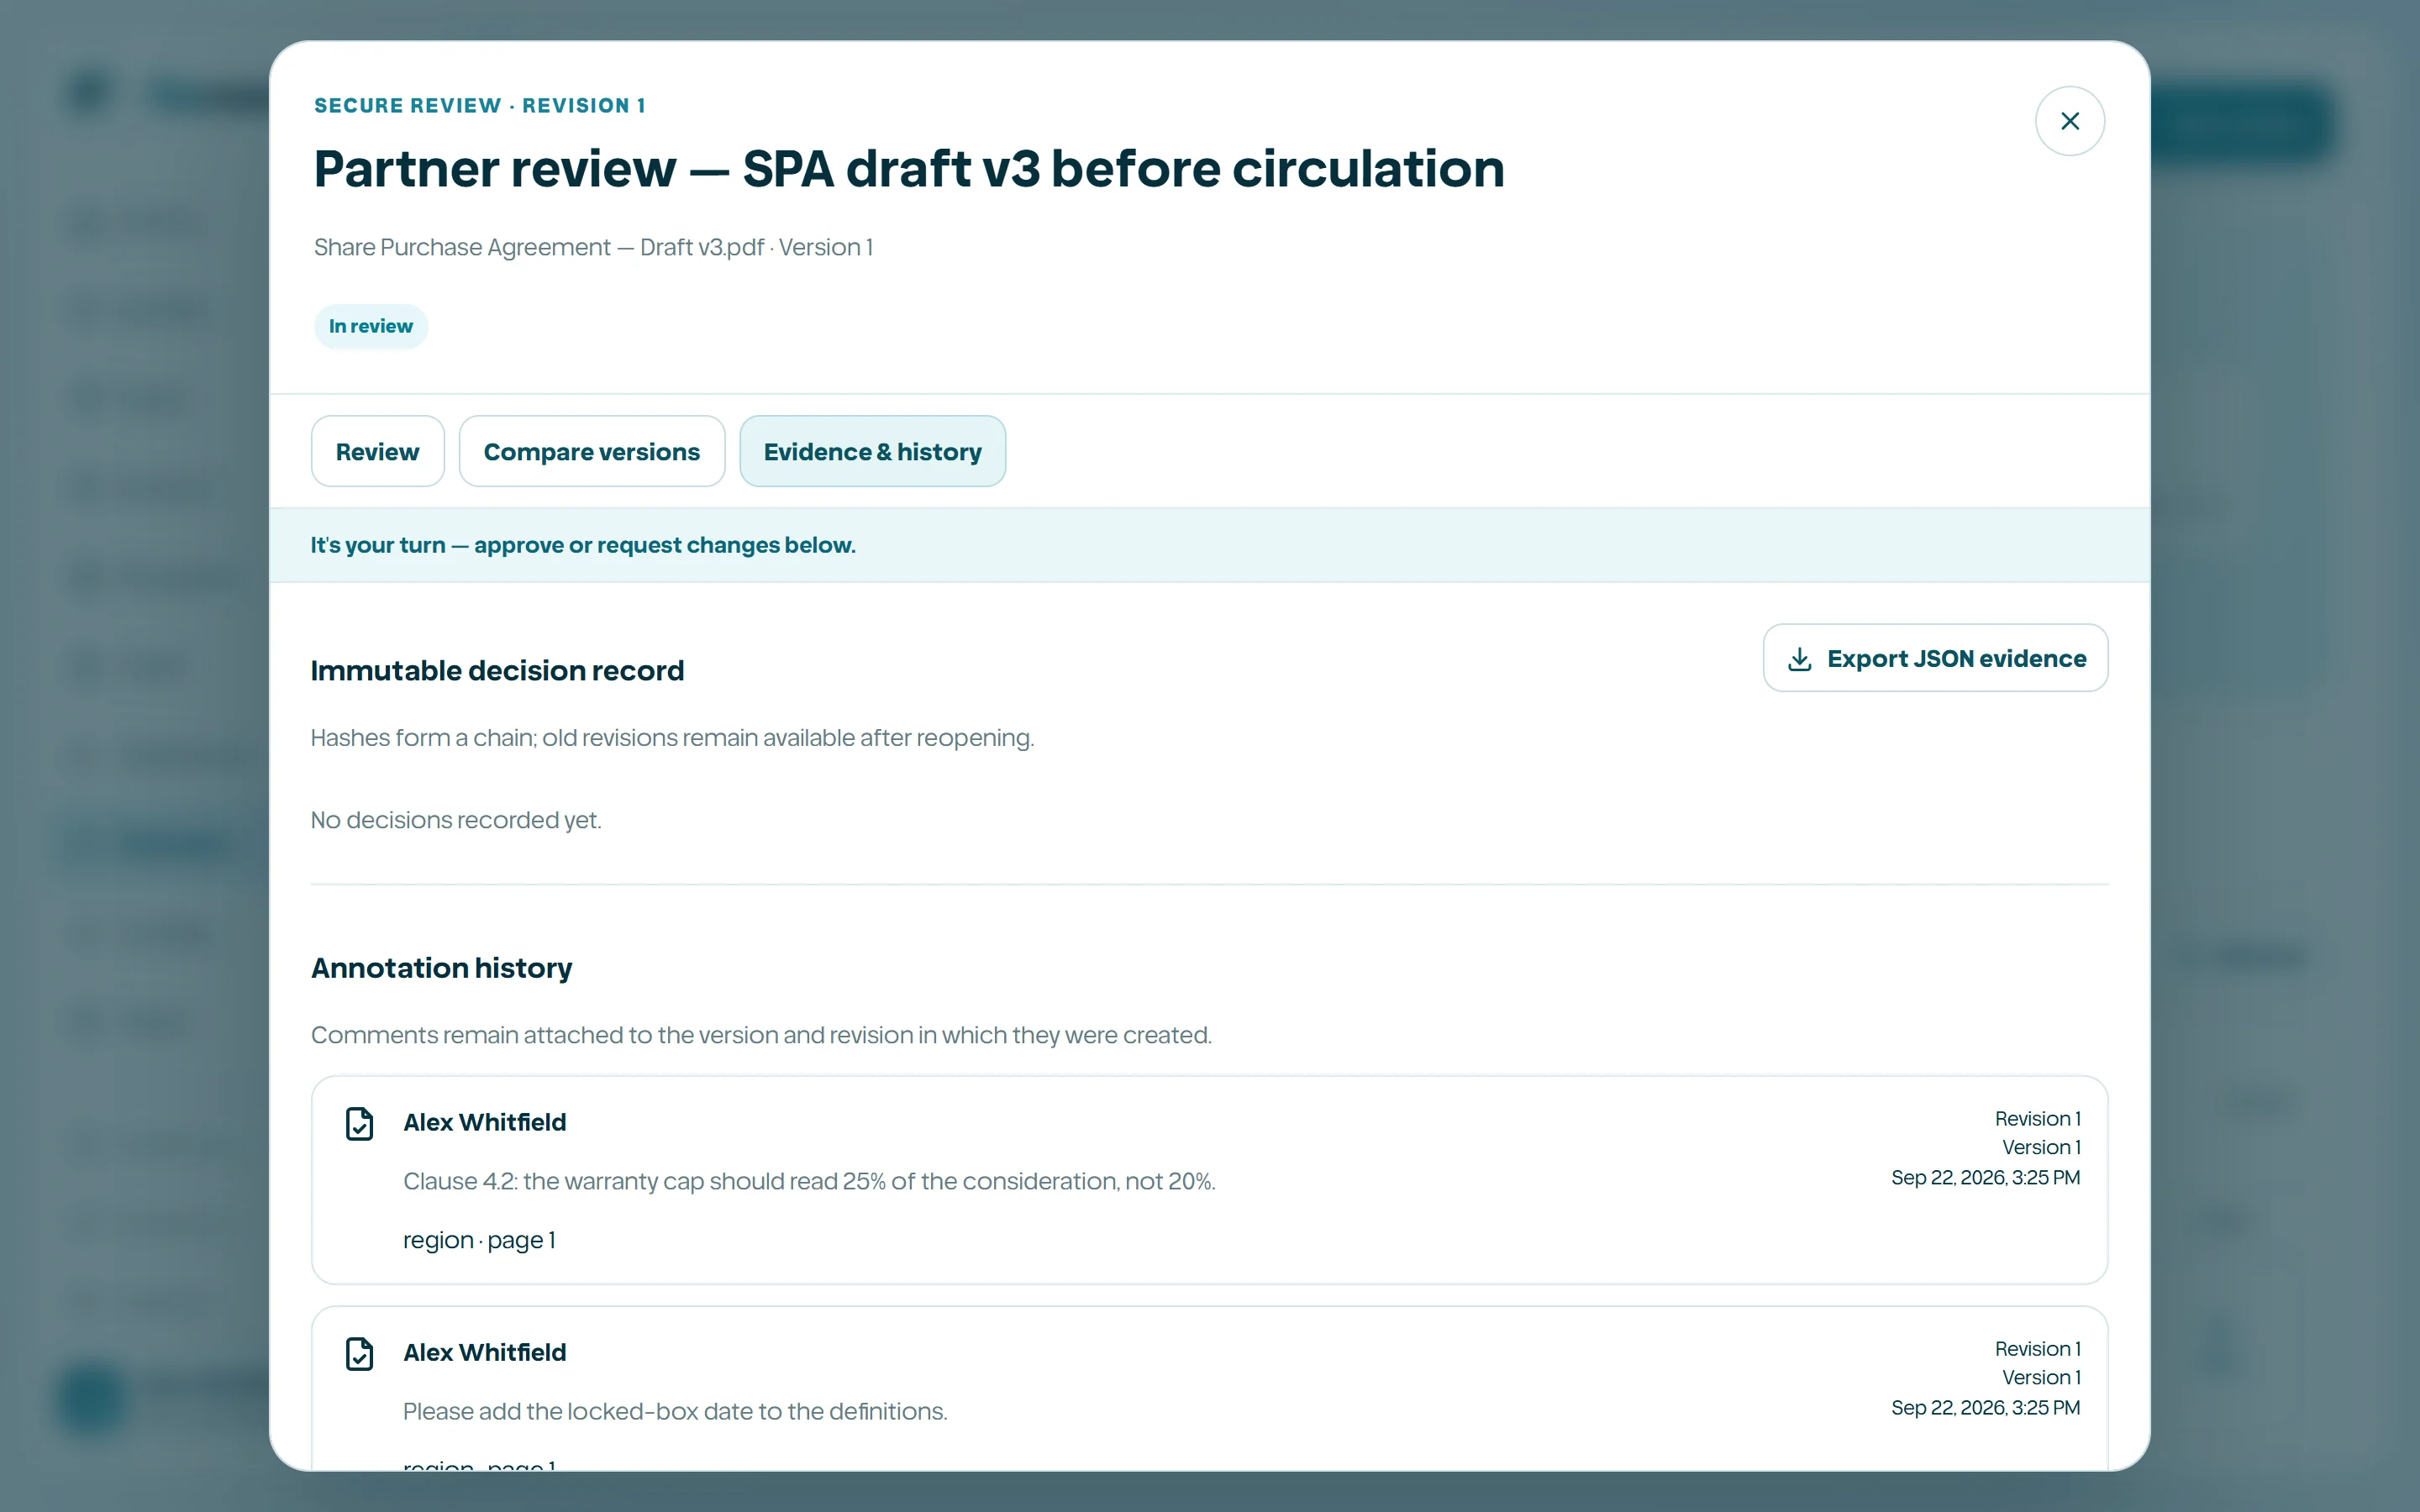Click Alex Whitfield name on locked-box comment
The image size is (2420, 1512).
(x=484, y=1352)
